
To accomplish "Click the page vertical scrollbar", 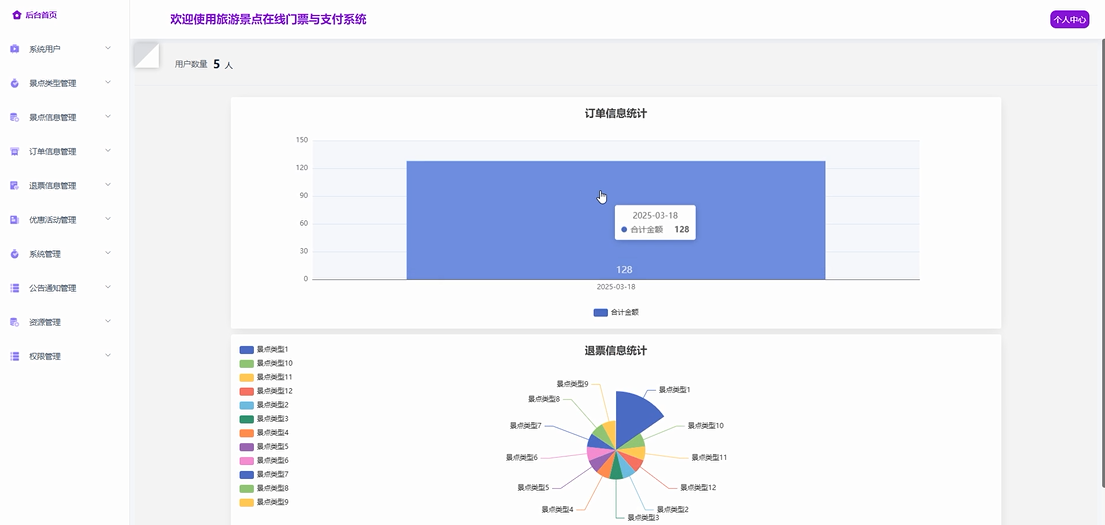I will pyautogui.click(x=1102, y=261).
